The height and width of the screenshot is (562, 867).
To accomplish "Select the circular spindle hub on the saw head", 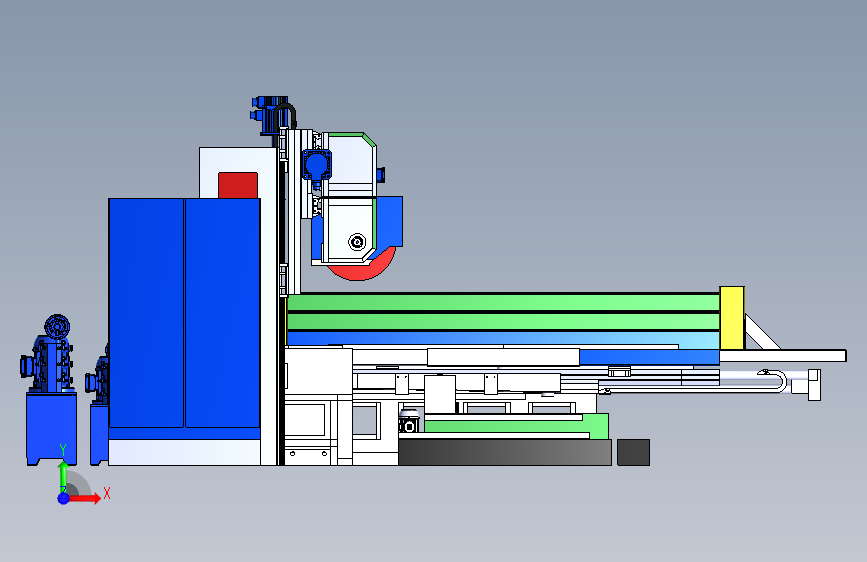I will (x=357, y=242).
